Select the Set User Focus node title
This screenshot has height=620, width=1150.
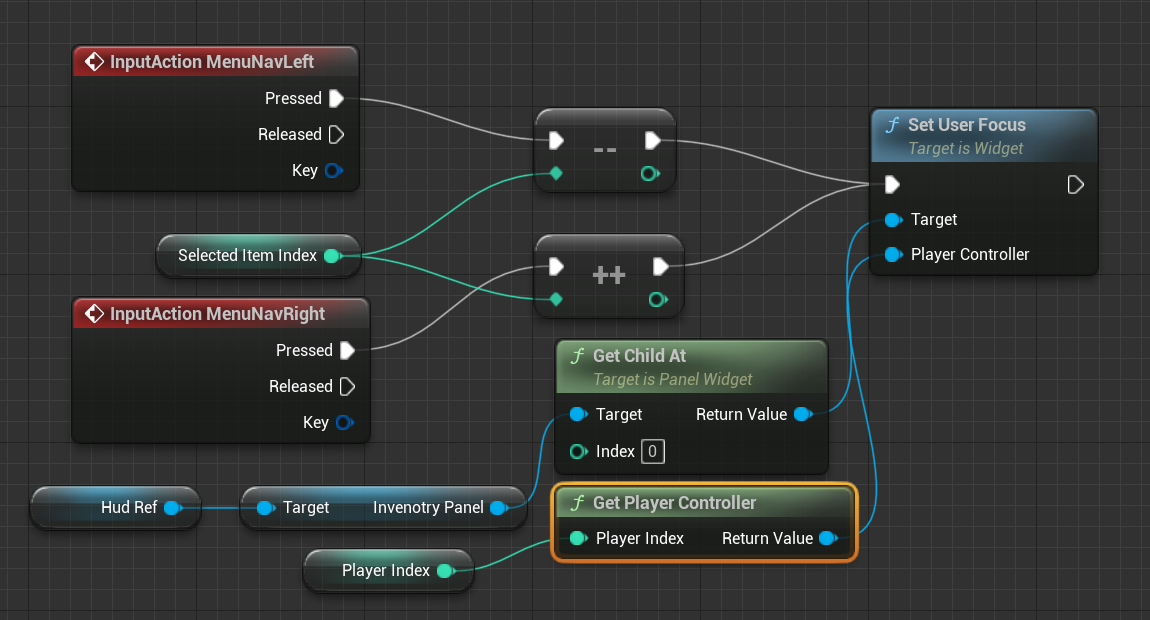pos(967,125)
